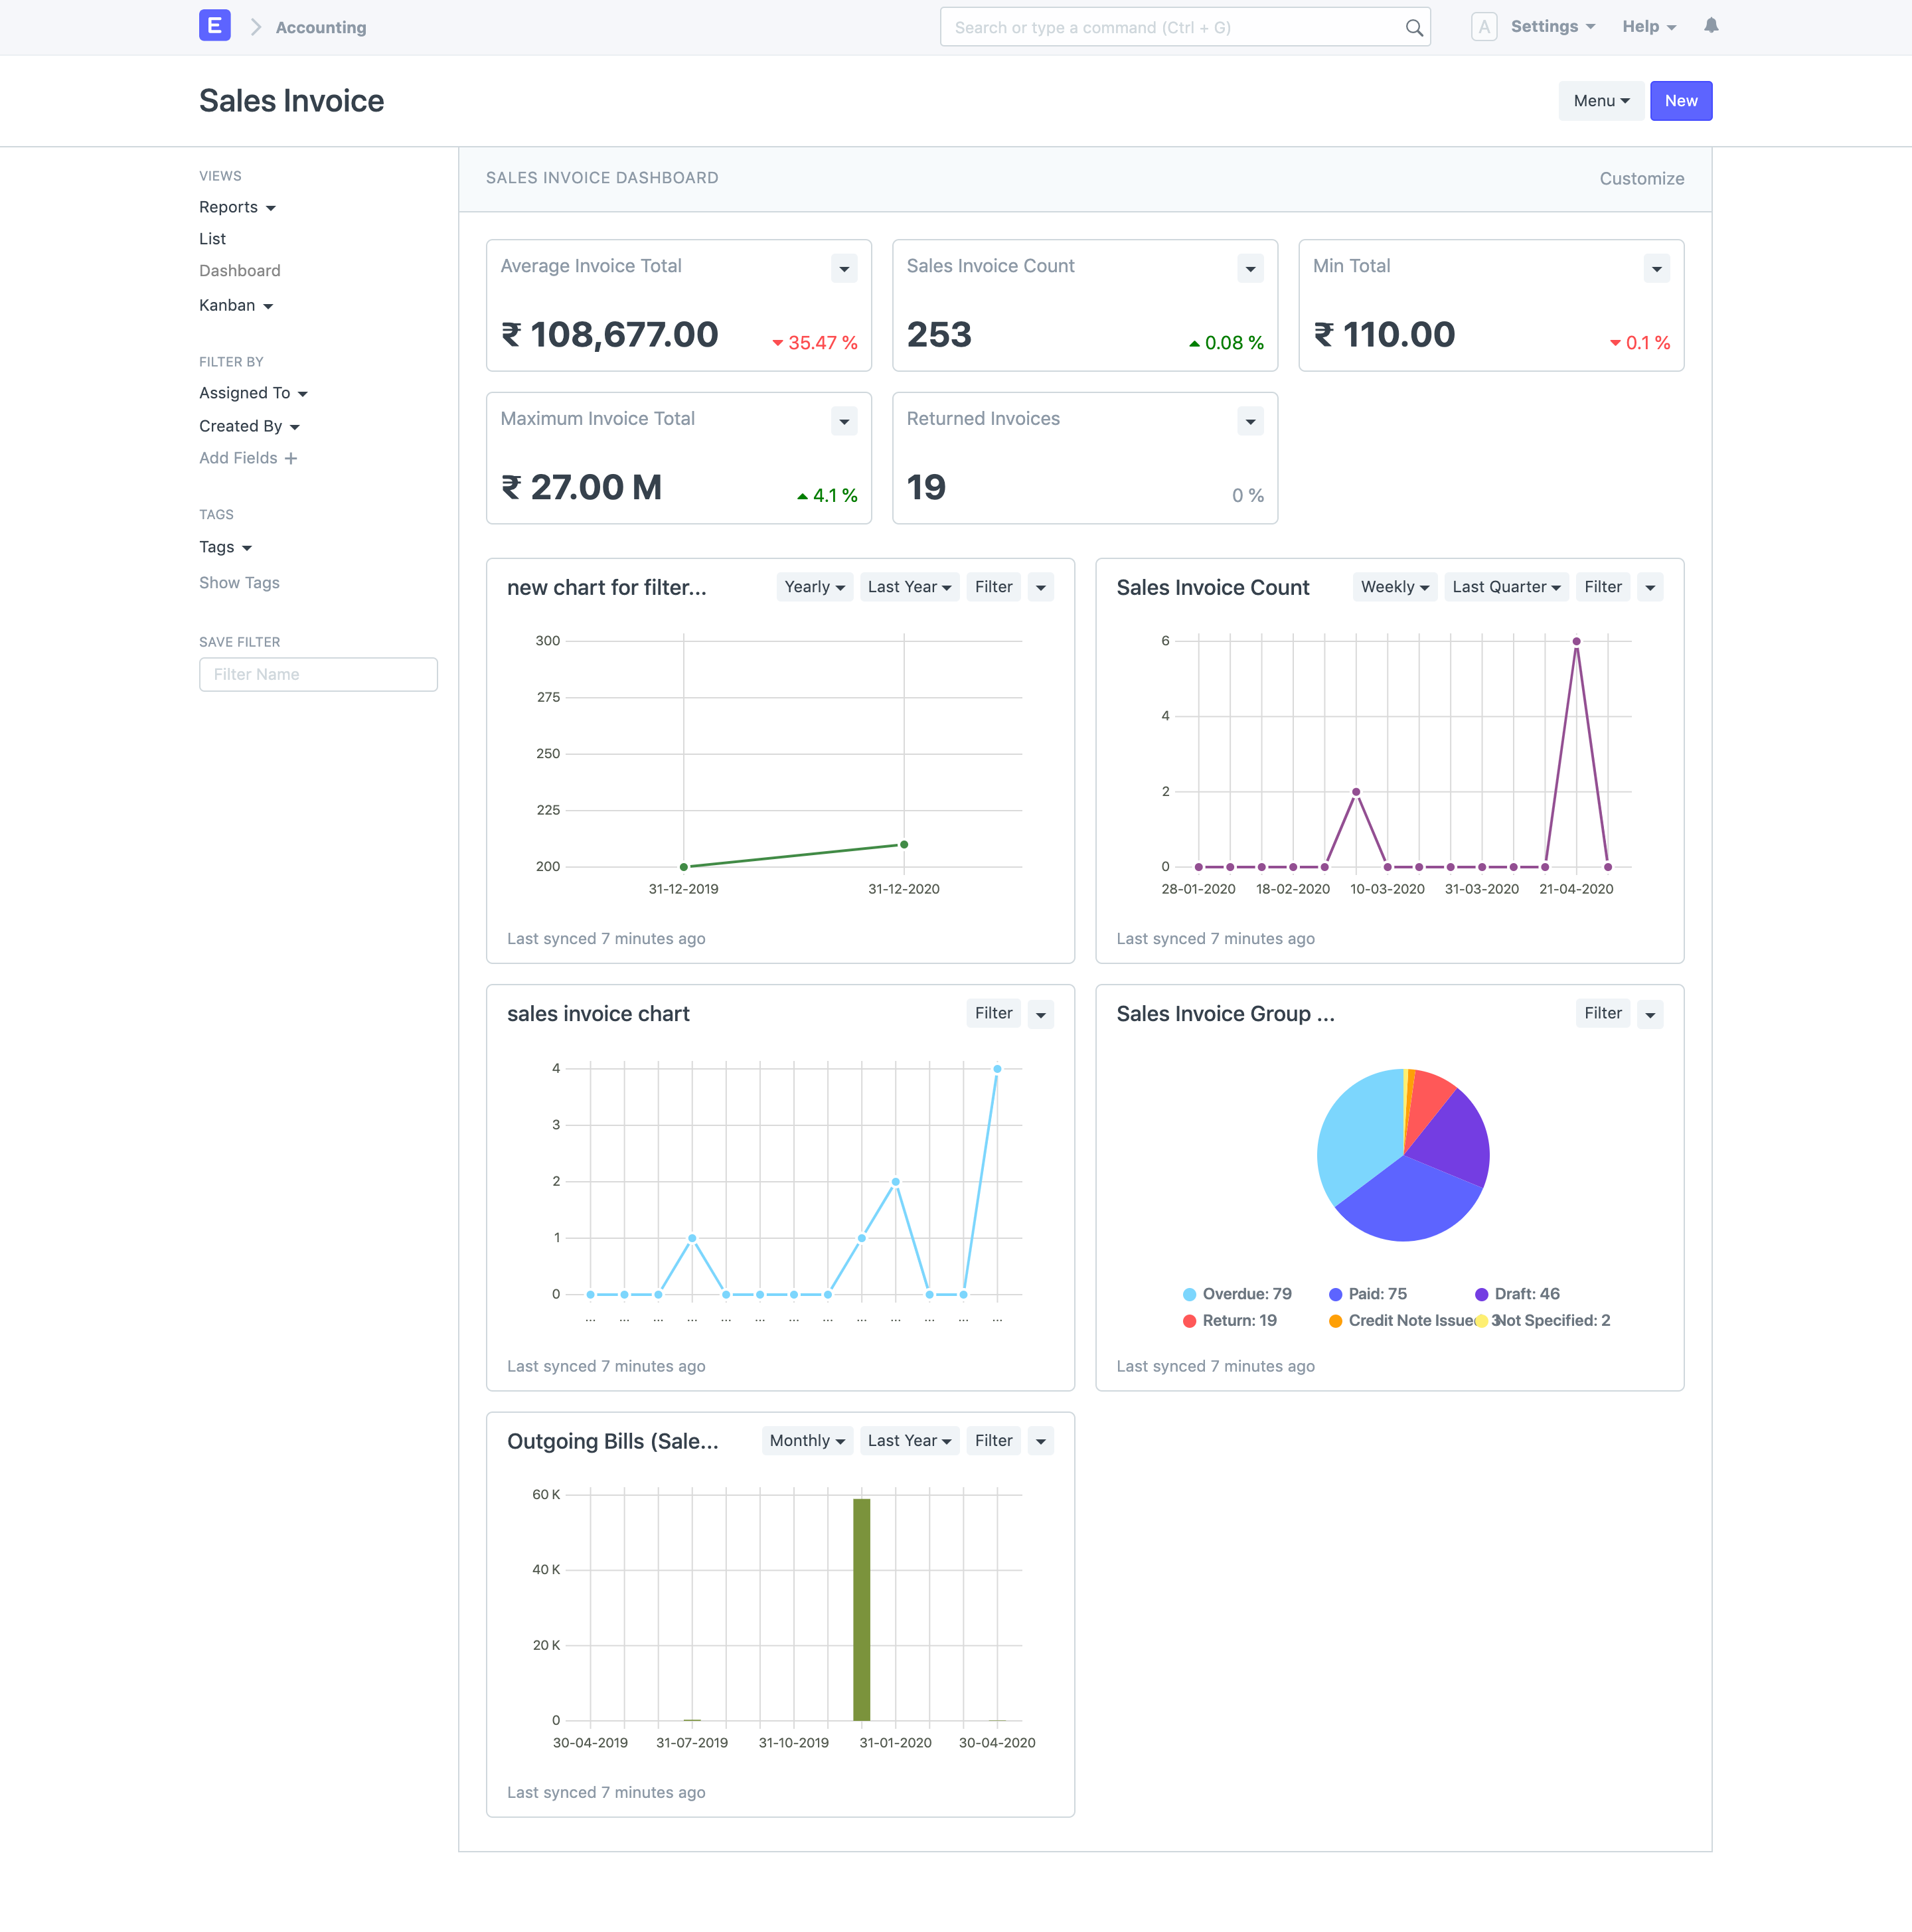The height and width of the screenshot is (1932, 1912).
Task: Click the ERPNext home logo icon
Action: coord(214,26)
